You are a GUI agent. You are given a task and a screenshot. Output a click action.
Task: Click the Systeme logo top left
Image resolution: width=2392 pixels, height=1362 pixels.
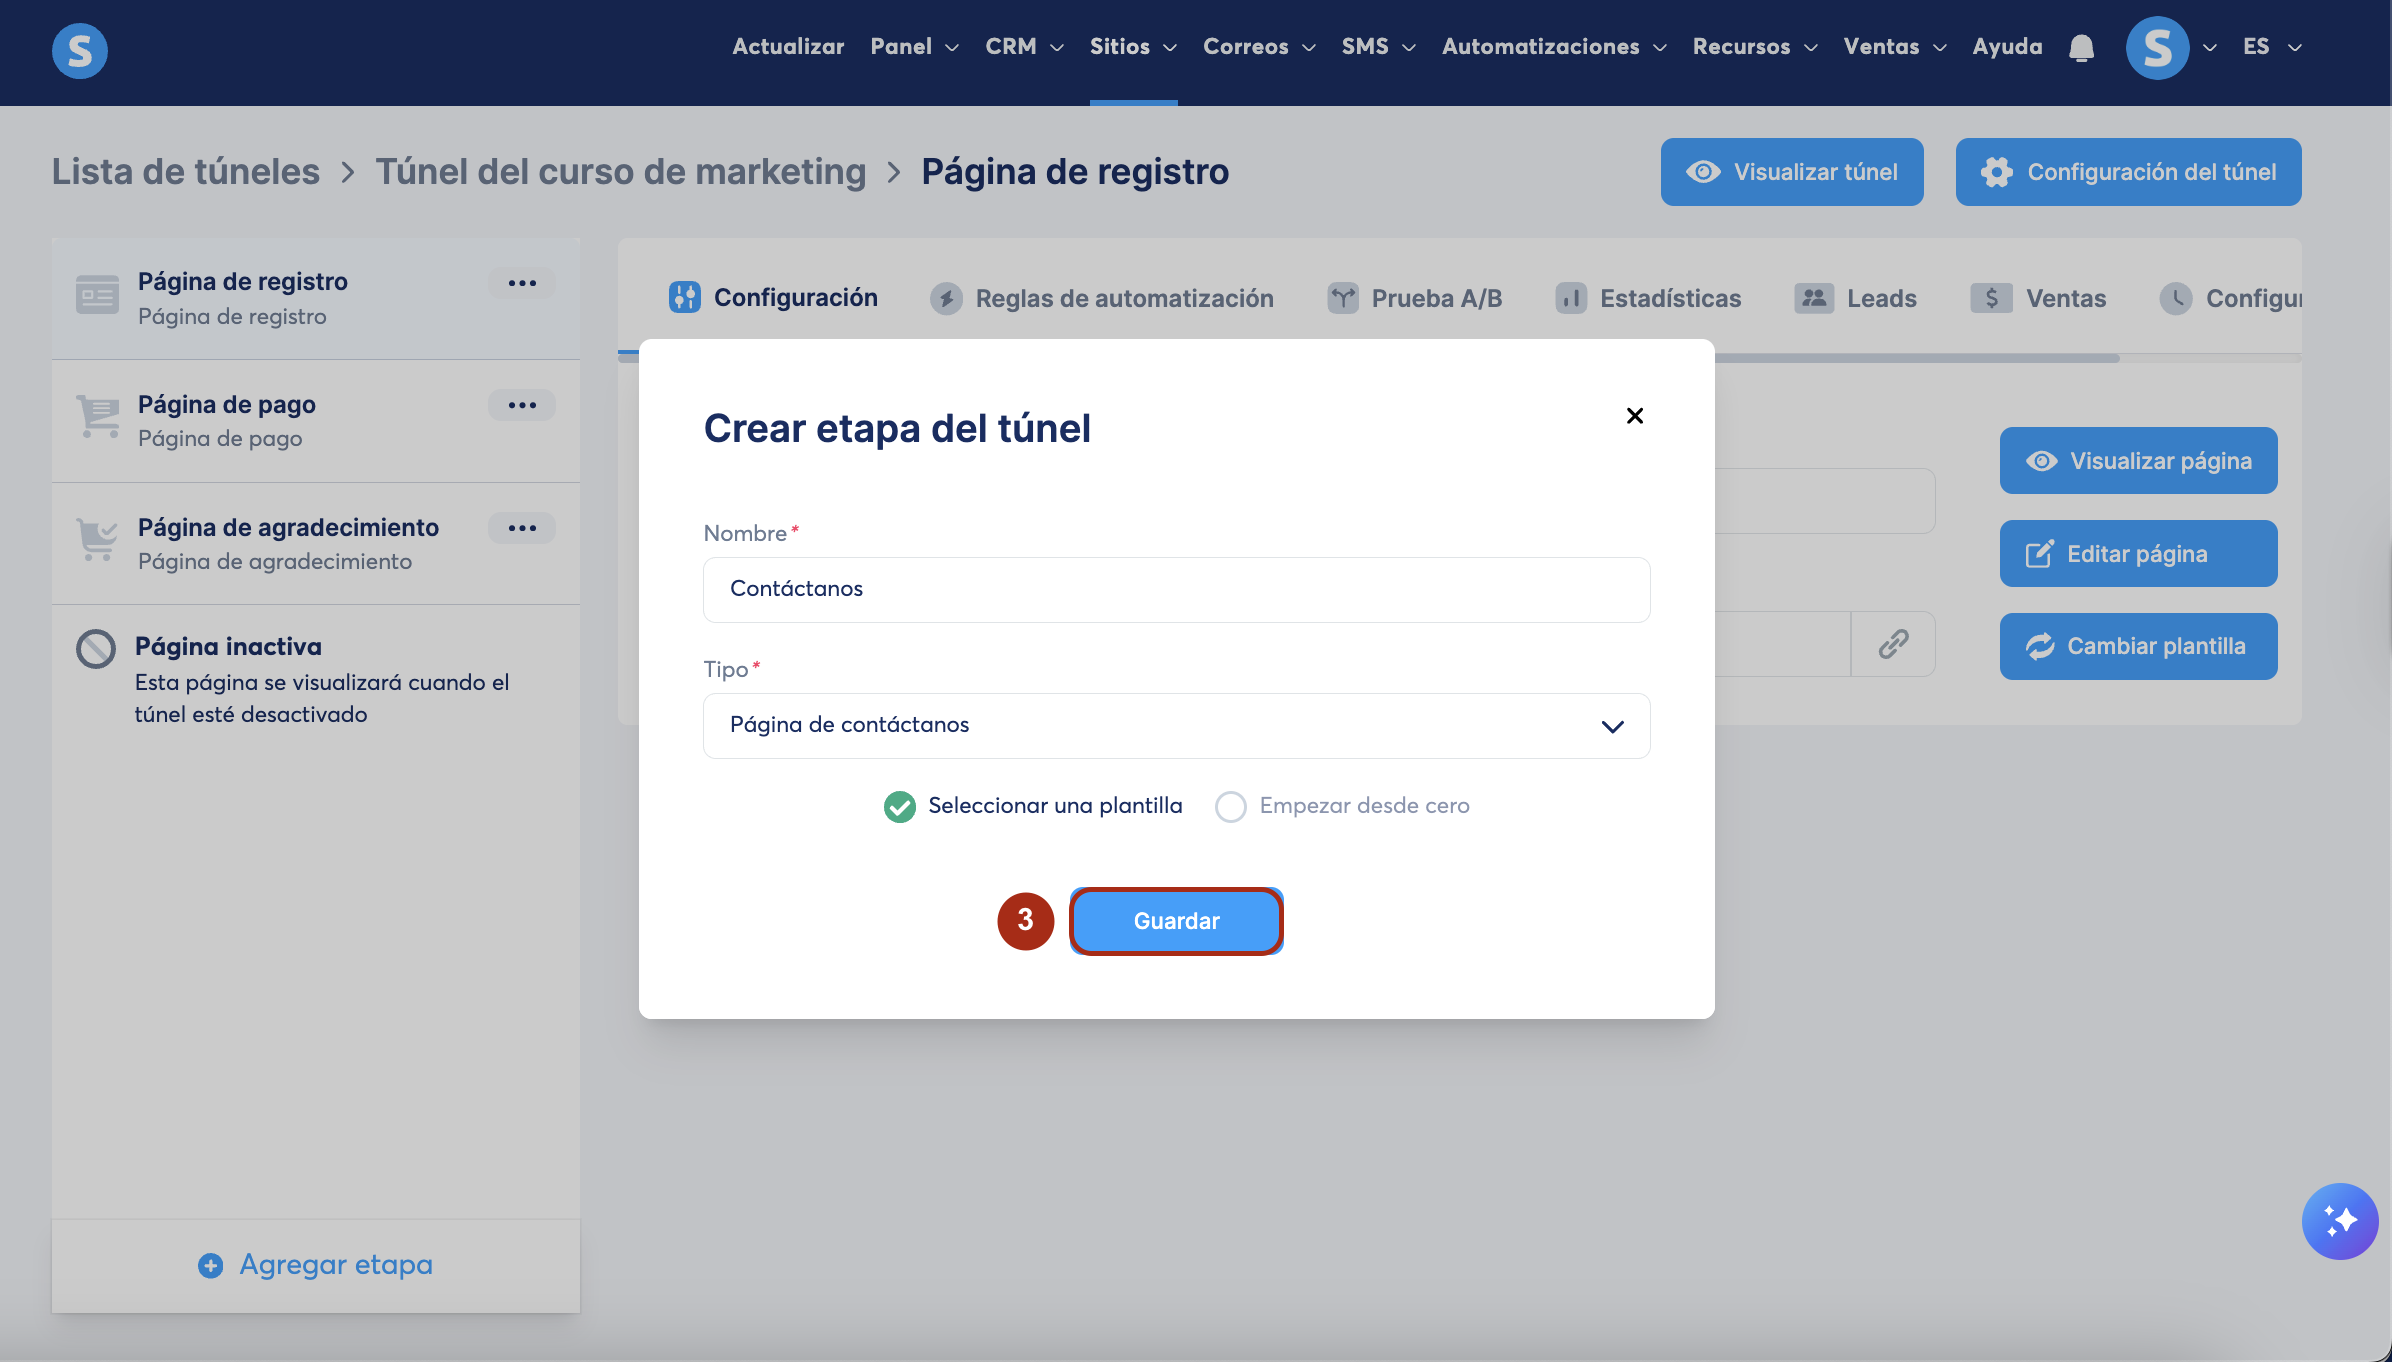pyautogui.click(x=80, y=50)
